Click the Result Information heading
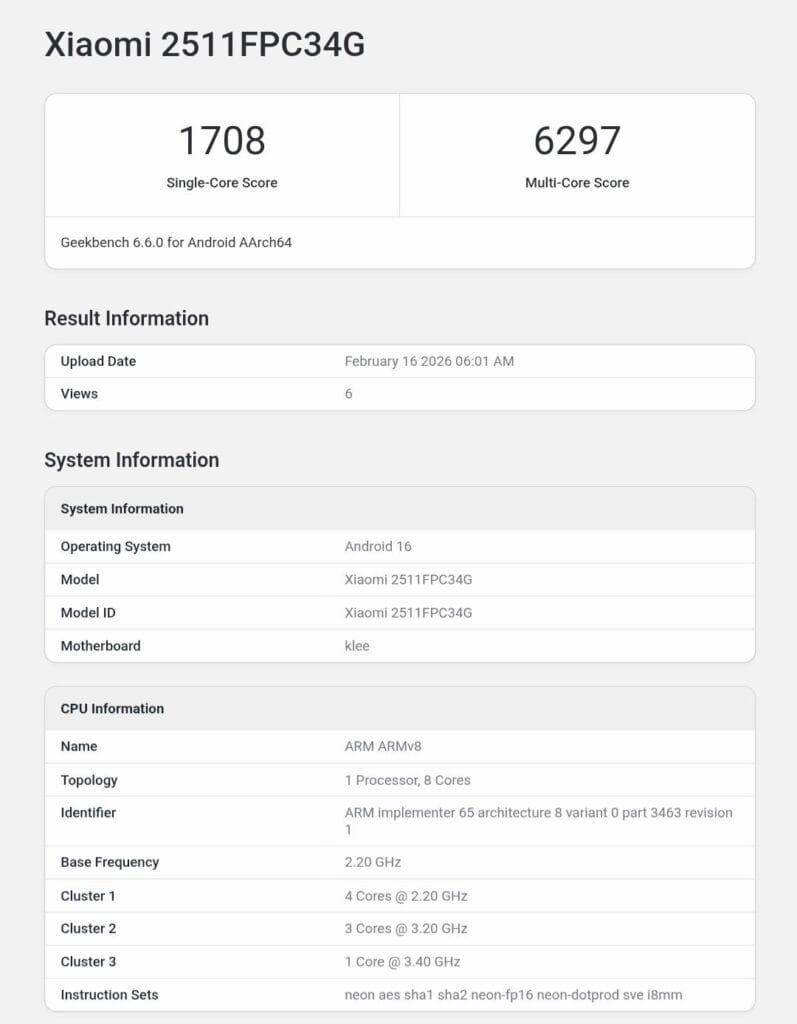 pos(127,318)
